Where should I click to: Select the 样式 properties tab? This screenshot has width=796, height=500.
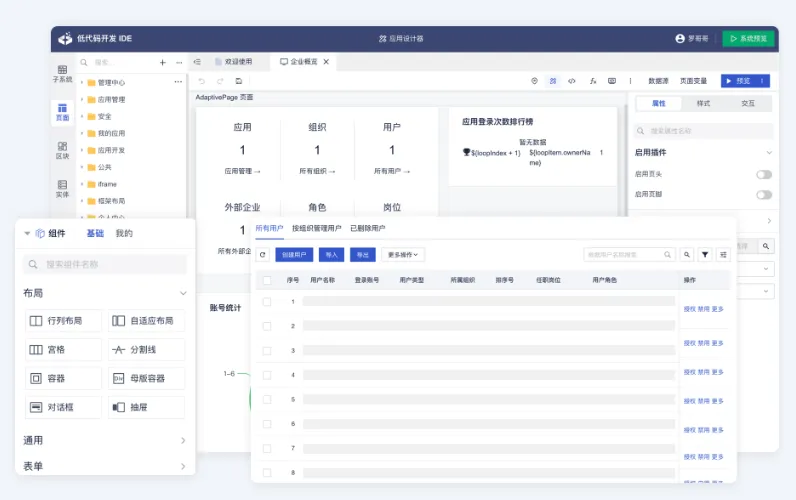coord(703,104)
